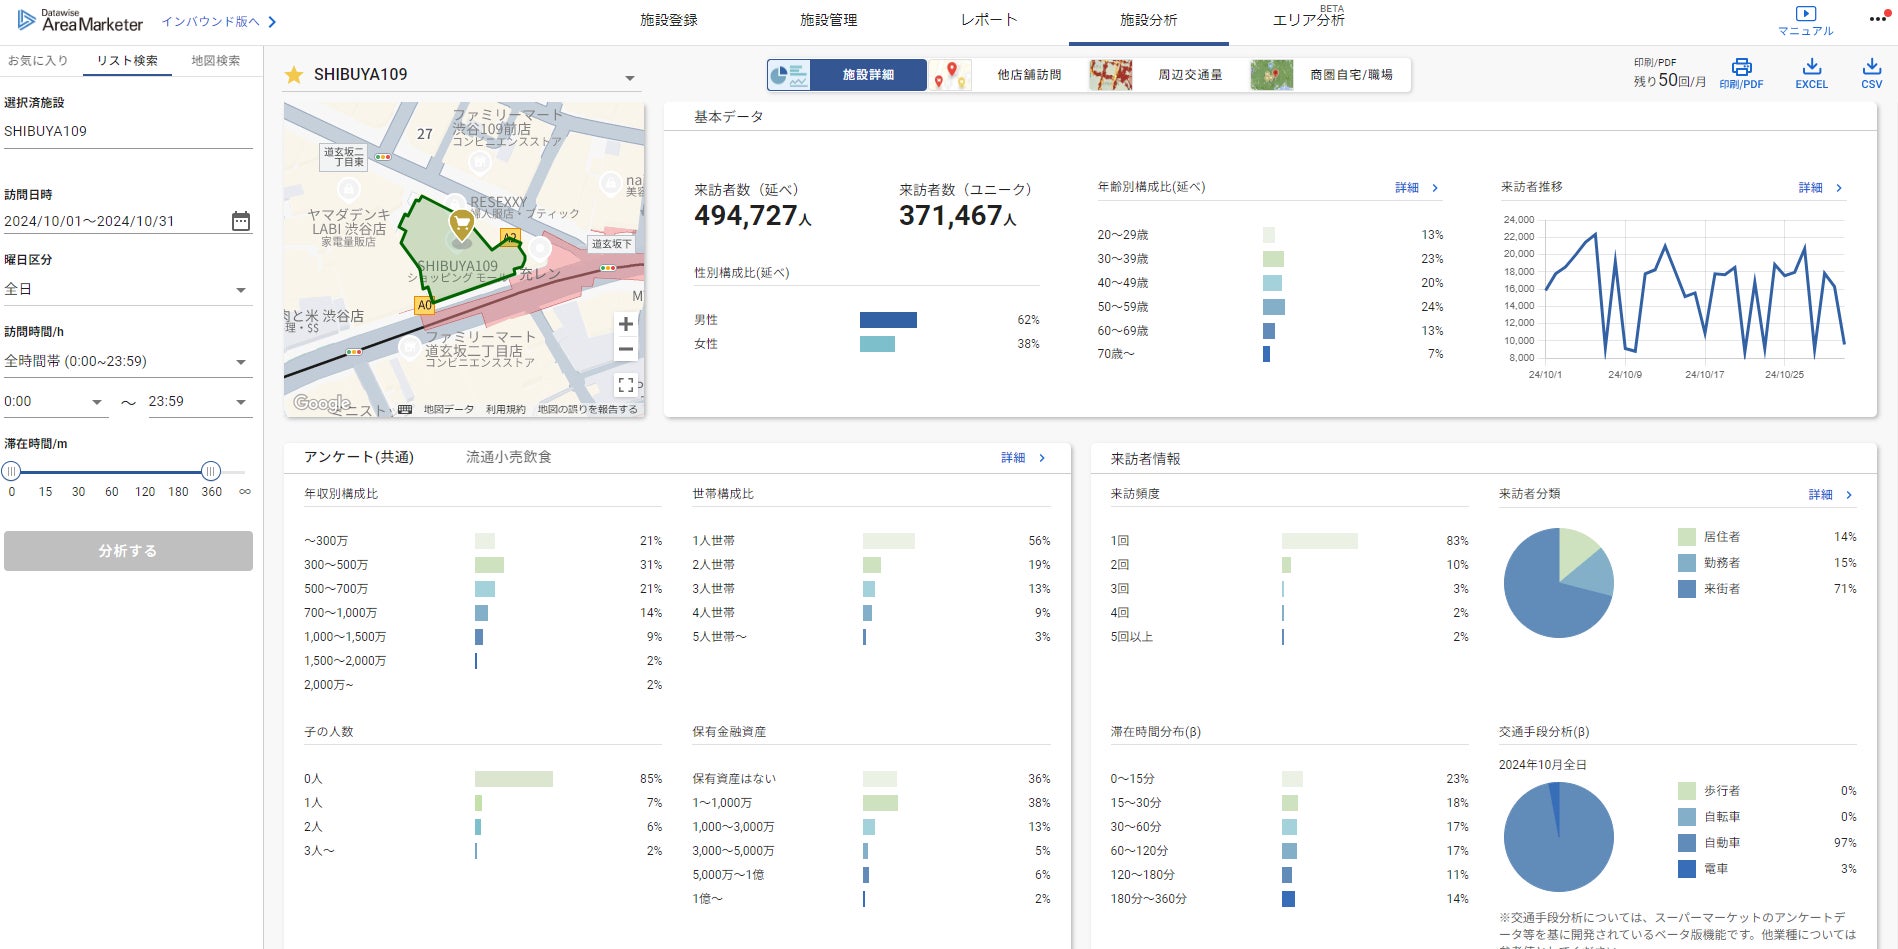
Task: Go to the エリア分析 tab
Action: (x=1308, y=21)
